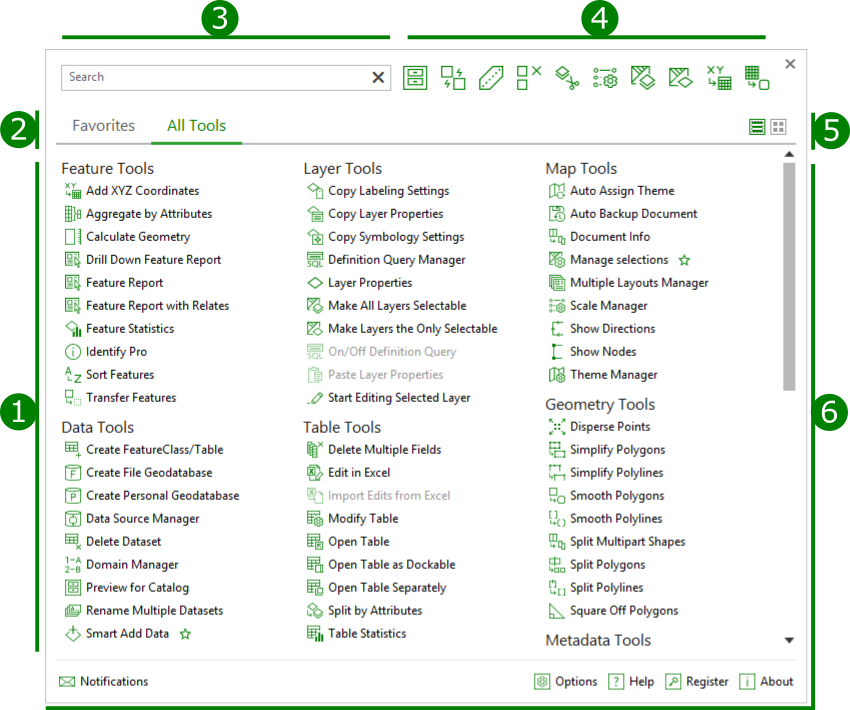Toggle favorite star on Smart Add Data
The width and height of the screenshot is (850, 710).
click(x=185, y=634)
